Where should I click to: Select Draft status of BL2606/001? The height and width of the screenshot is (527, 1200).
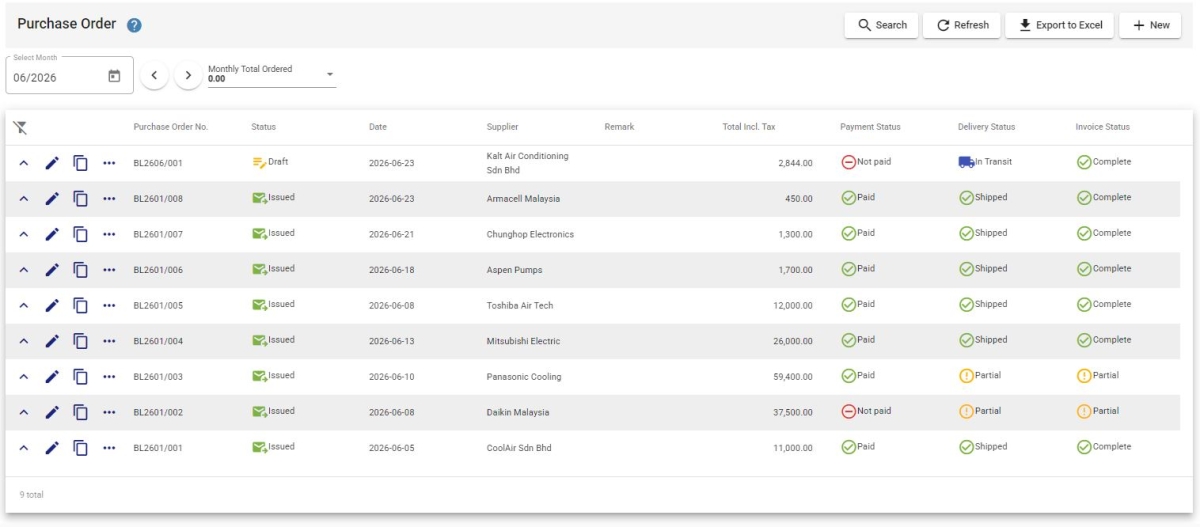tap(270, 162)
